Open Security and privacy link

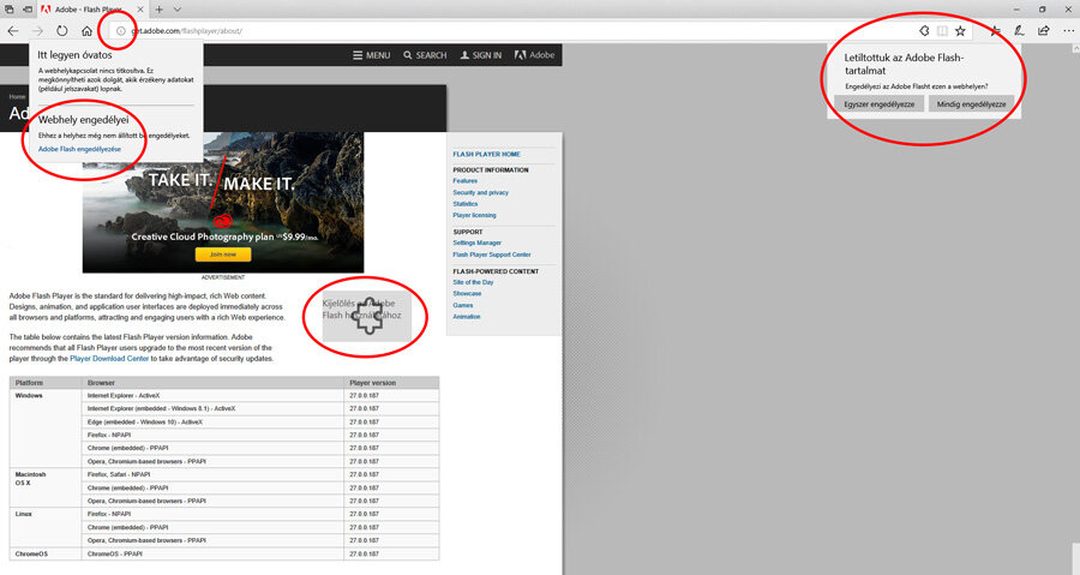point(480,193)
